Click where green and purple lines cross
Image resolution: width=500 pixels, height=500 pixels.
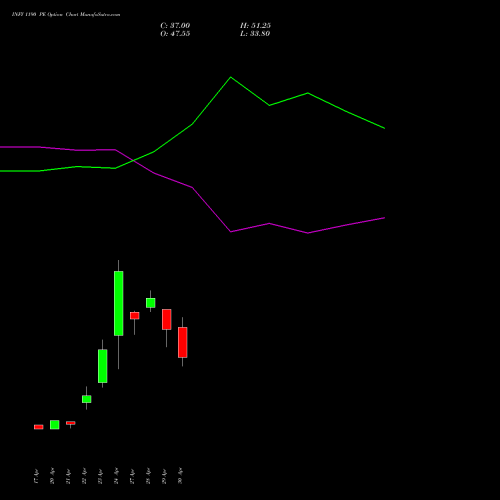[x=133, y=161]
